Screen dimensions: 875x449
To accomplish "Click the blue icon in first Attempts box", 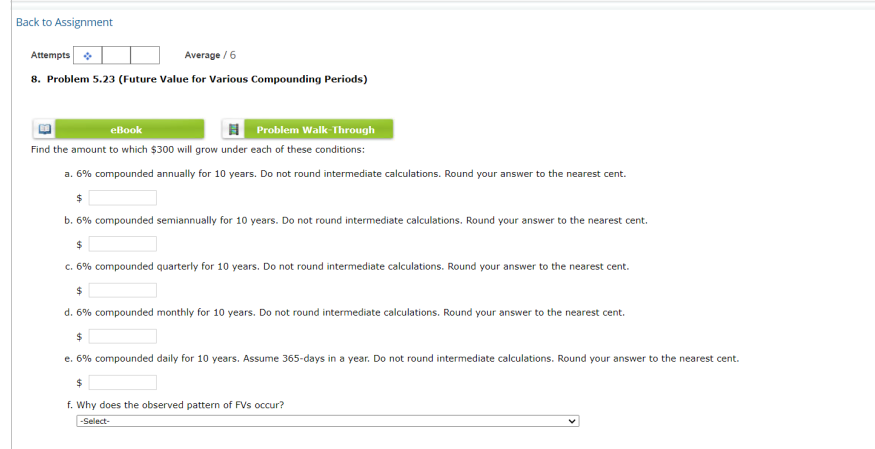I will pos(88,55).
